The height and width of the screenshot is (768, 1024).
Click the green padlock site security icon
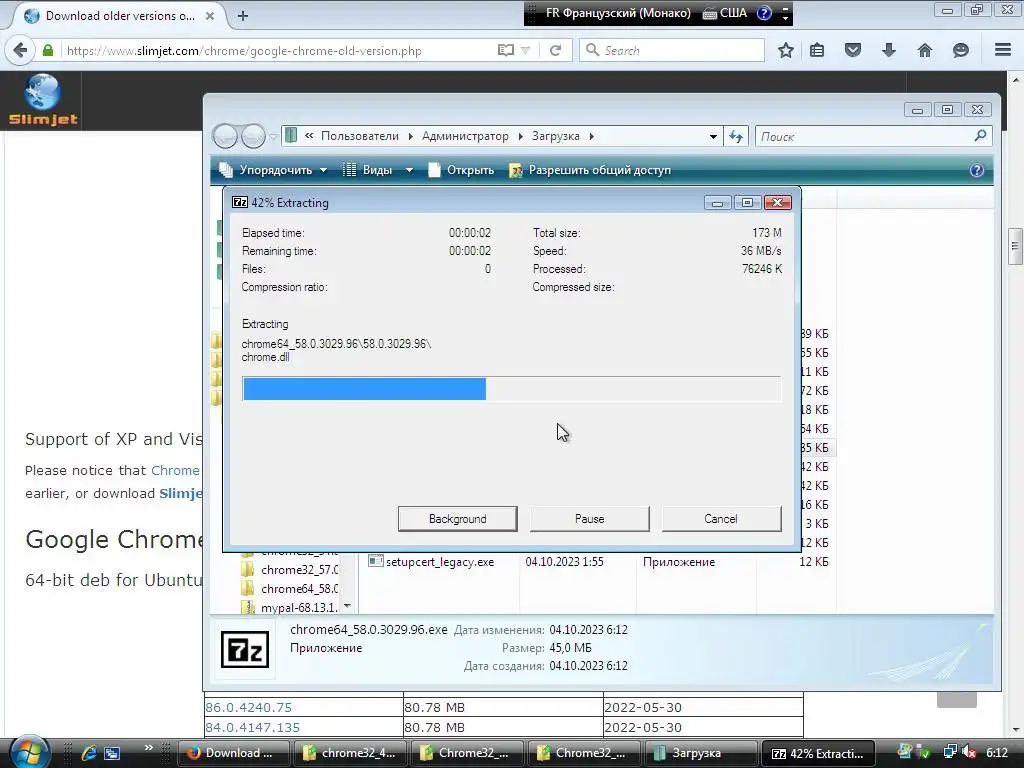pos(48,50)
